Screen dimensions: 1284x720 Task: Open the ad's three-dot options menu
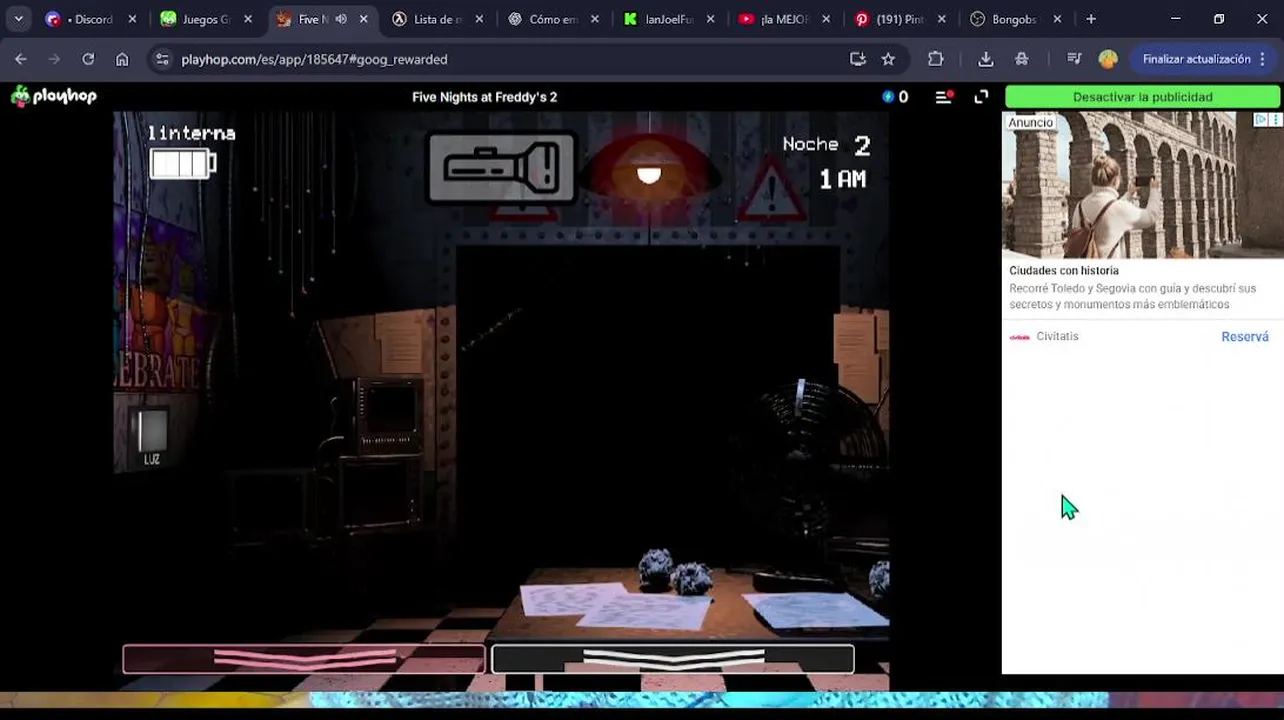tap(1275, 120)
